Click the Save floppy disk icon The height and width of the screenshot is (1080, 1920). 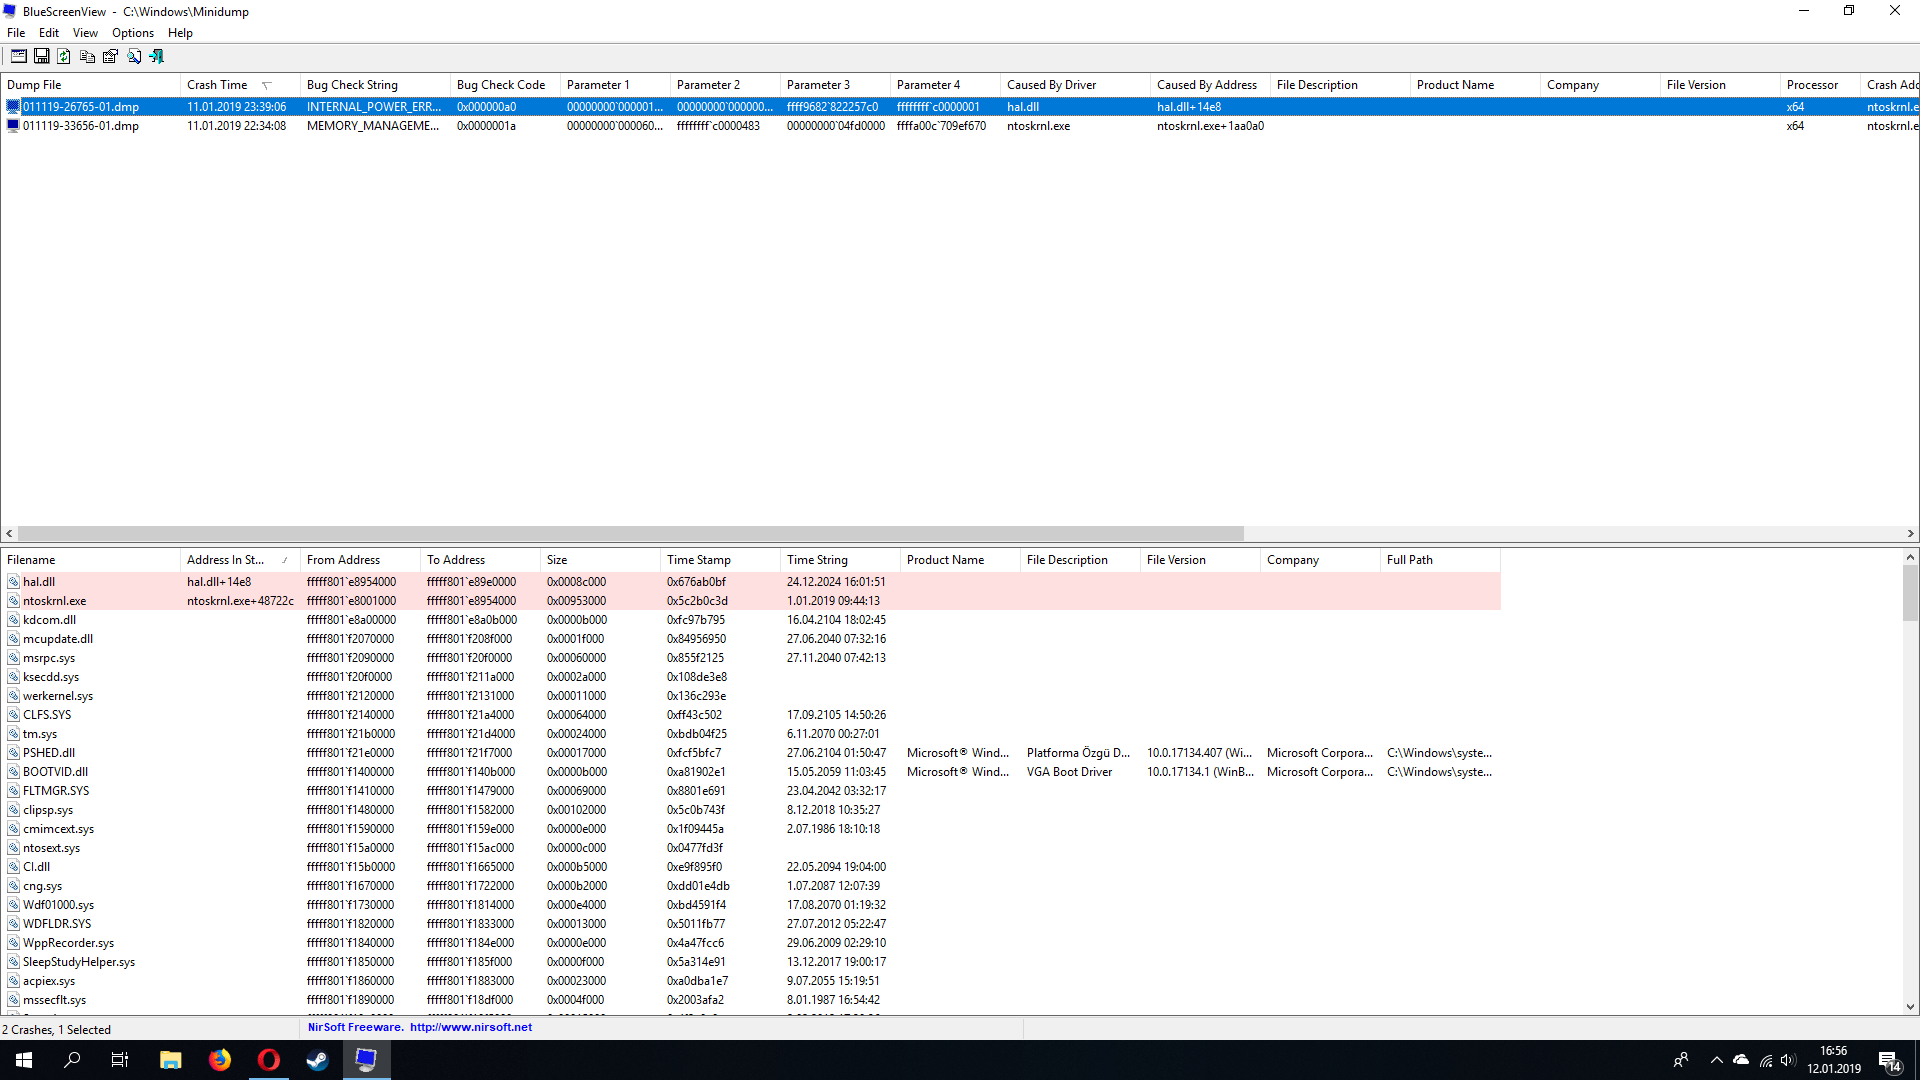click(42, 57)
